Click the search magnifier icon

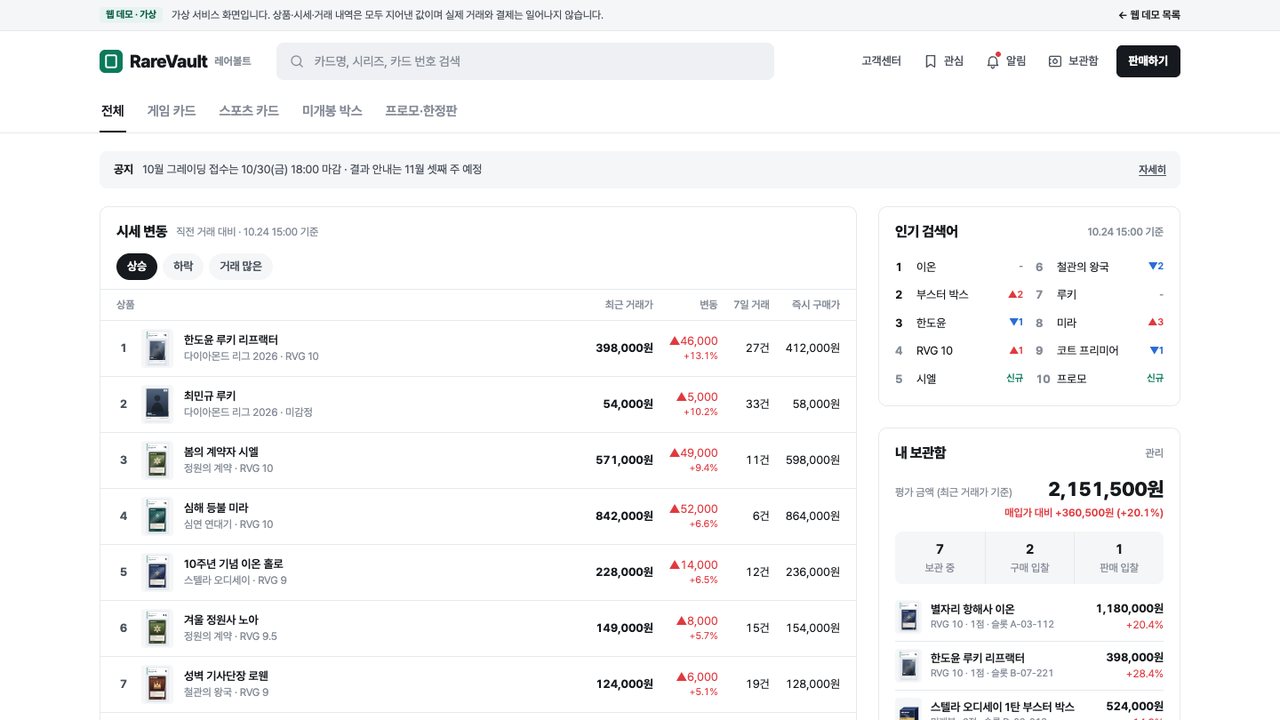coord(297,61)
